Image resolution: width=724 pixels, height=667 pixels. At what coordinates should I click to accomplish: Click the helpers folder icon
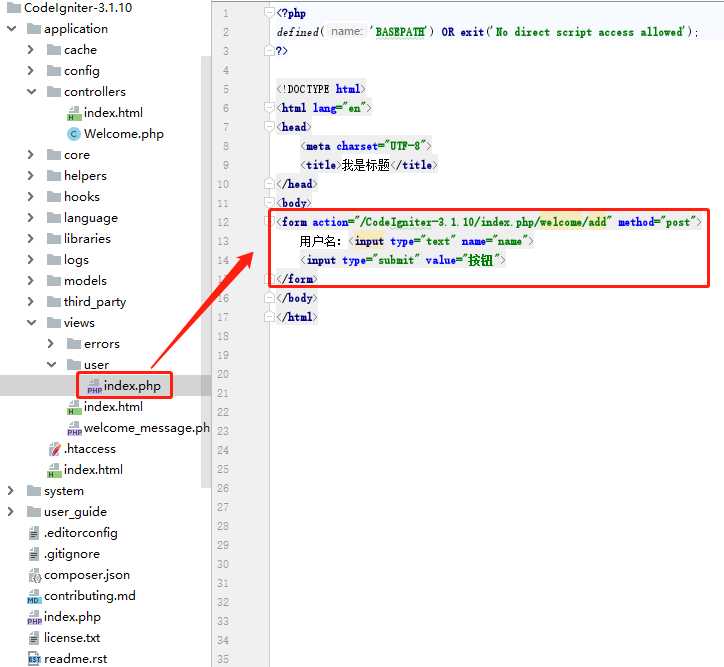[x=54, y=175]
